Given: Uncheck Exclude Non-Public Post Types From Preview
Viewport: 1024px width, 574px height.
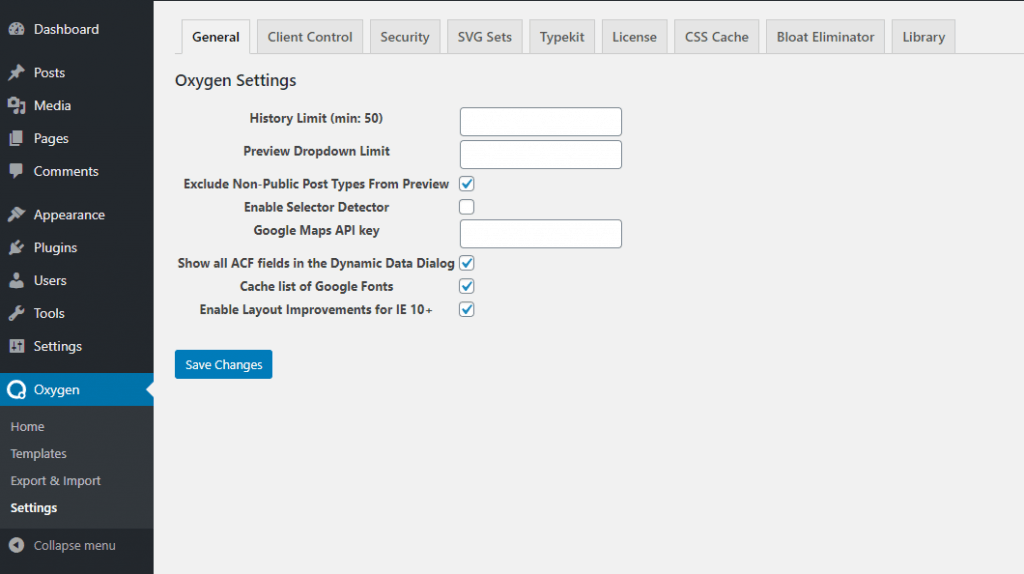Looking at the screenshot, I should tap(467, 184).
